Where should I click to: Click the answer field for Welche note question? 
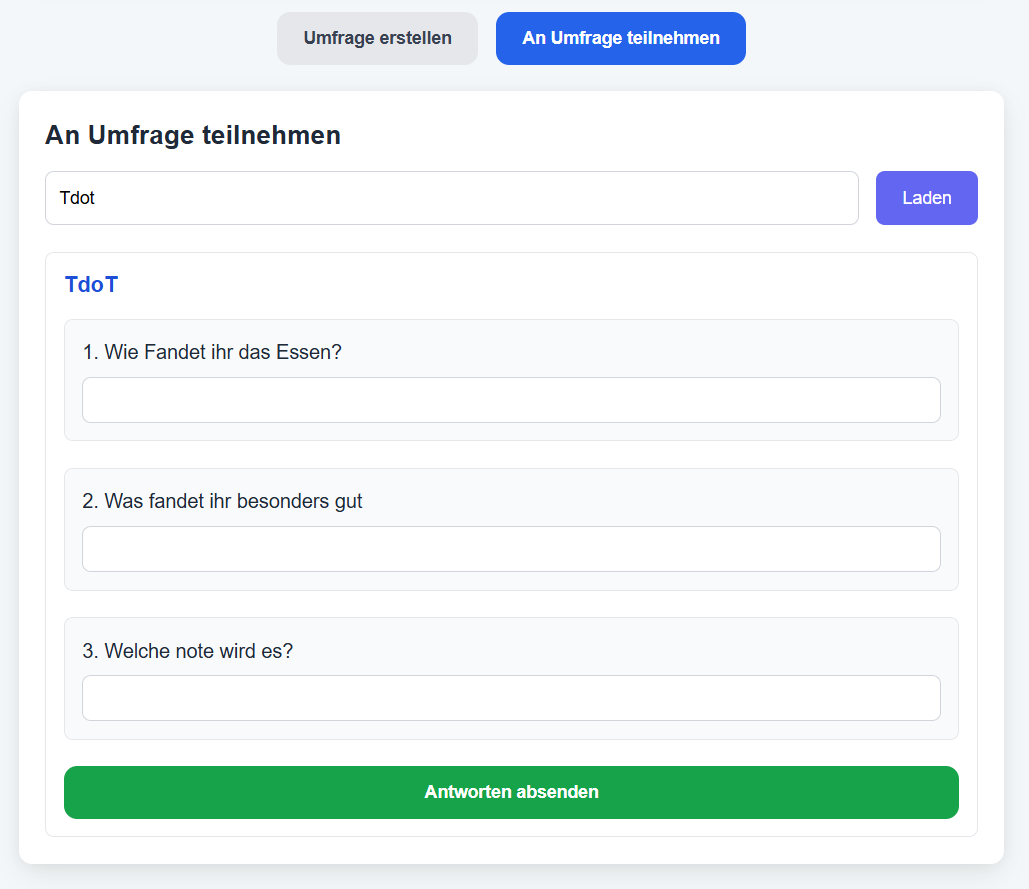(x=511, y=698)
